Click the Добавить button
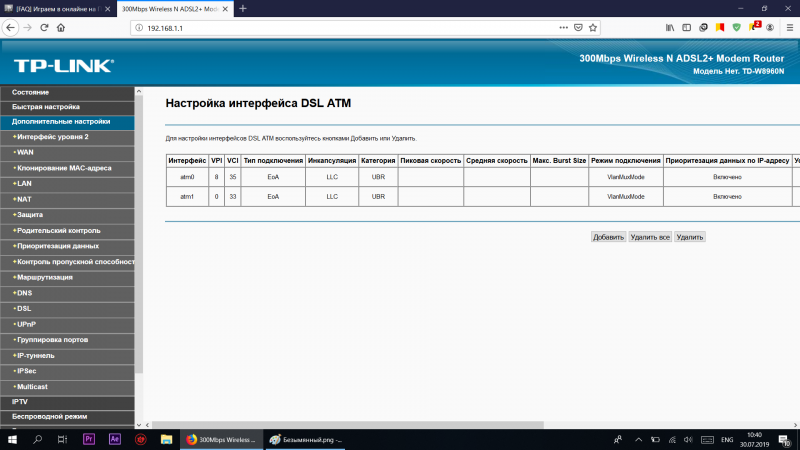The height and width of the screenshot is (450, 800). 608,237
